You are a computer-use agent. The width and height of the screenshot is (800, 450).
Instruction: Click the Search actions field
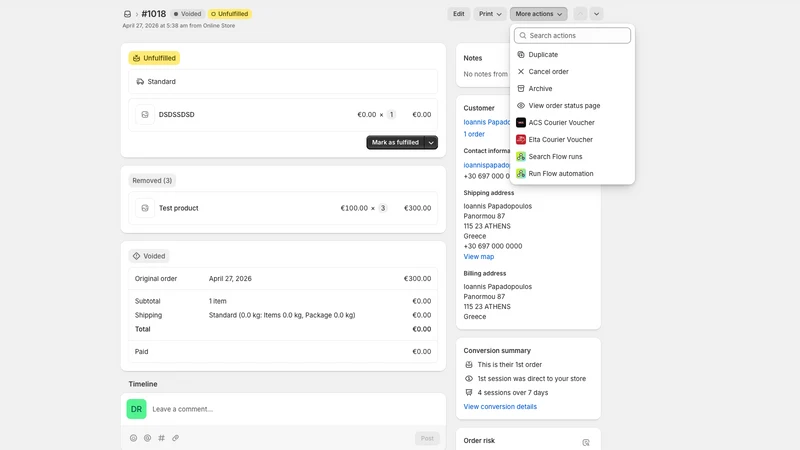point(572,35)
